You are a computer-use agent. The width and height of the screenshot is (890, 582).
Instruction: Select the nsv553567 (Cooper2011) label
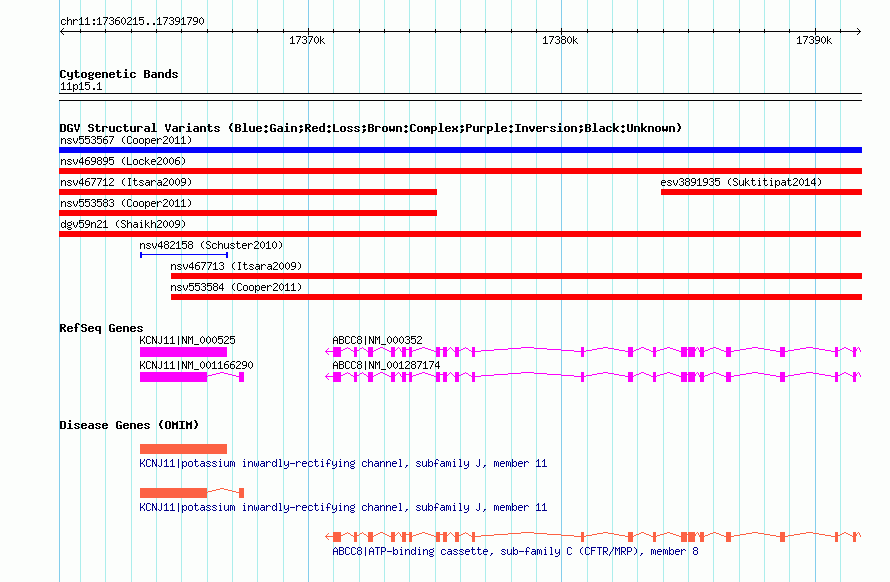point(126,140)
